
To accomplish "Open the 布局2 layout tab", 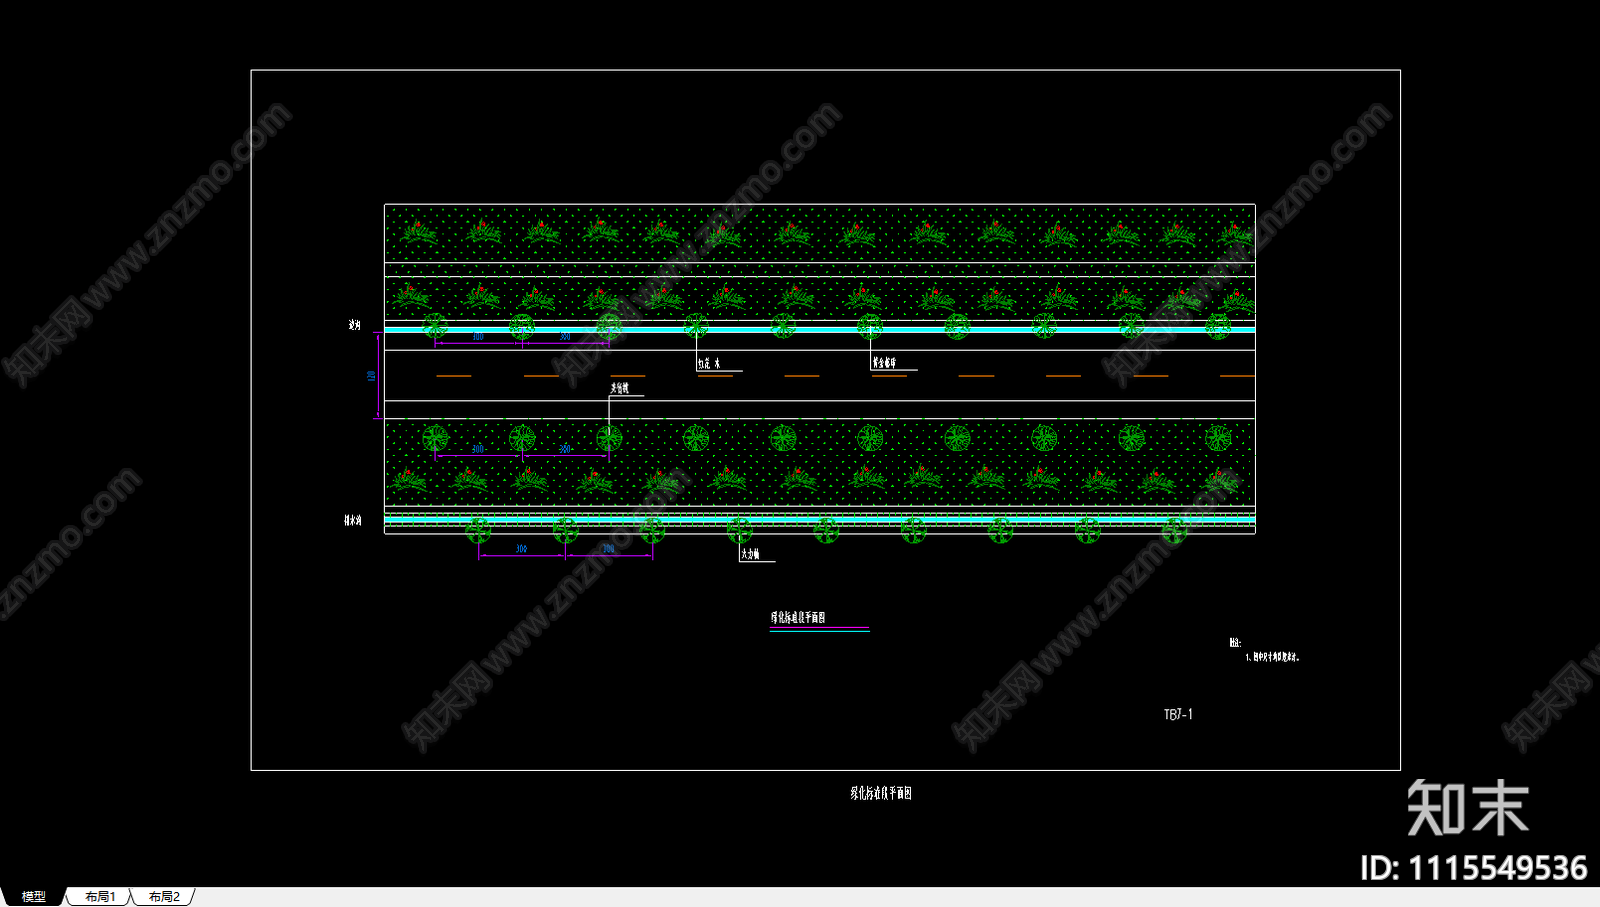I will click(x=164, y=897).
